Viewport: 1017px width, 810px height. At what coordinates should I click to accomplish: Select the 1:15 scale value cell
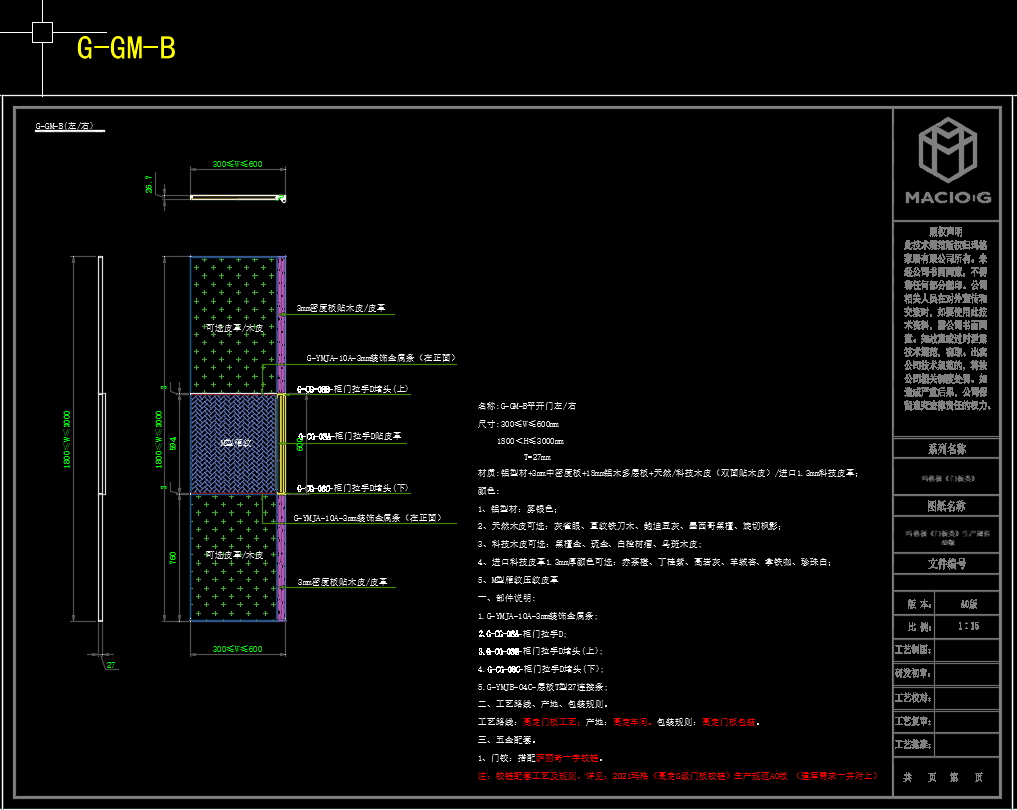968,626
